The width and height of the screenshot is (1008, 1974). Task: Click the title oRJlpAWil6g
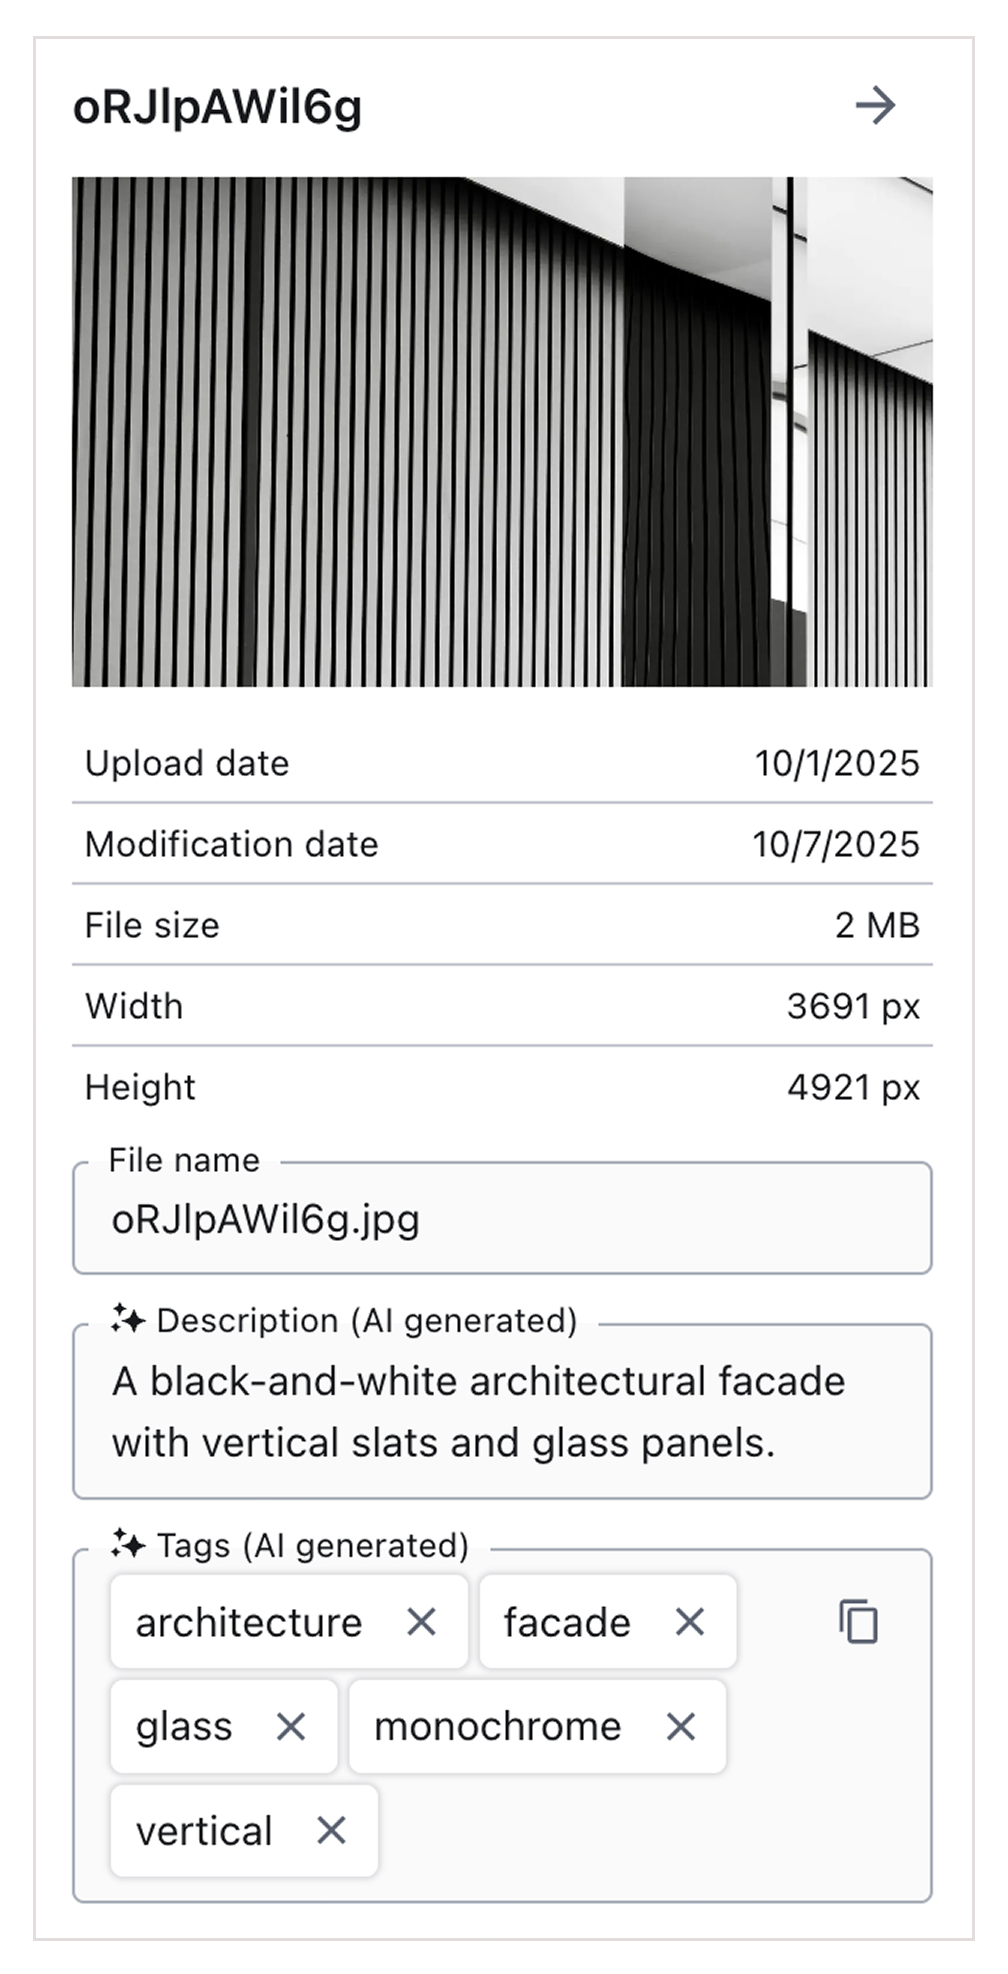218,107
